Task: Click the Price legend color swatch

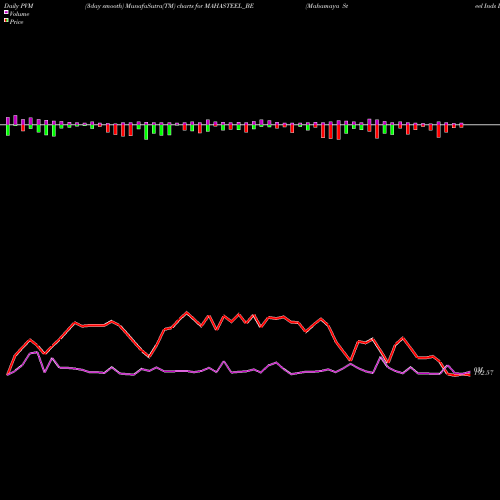Action: click(6, 21)
